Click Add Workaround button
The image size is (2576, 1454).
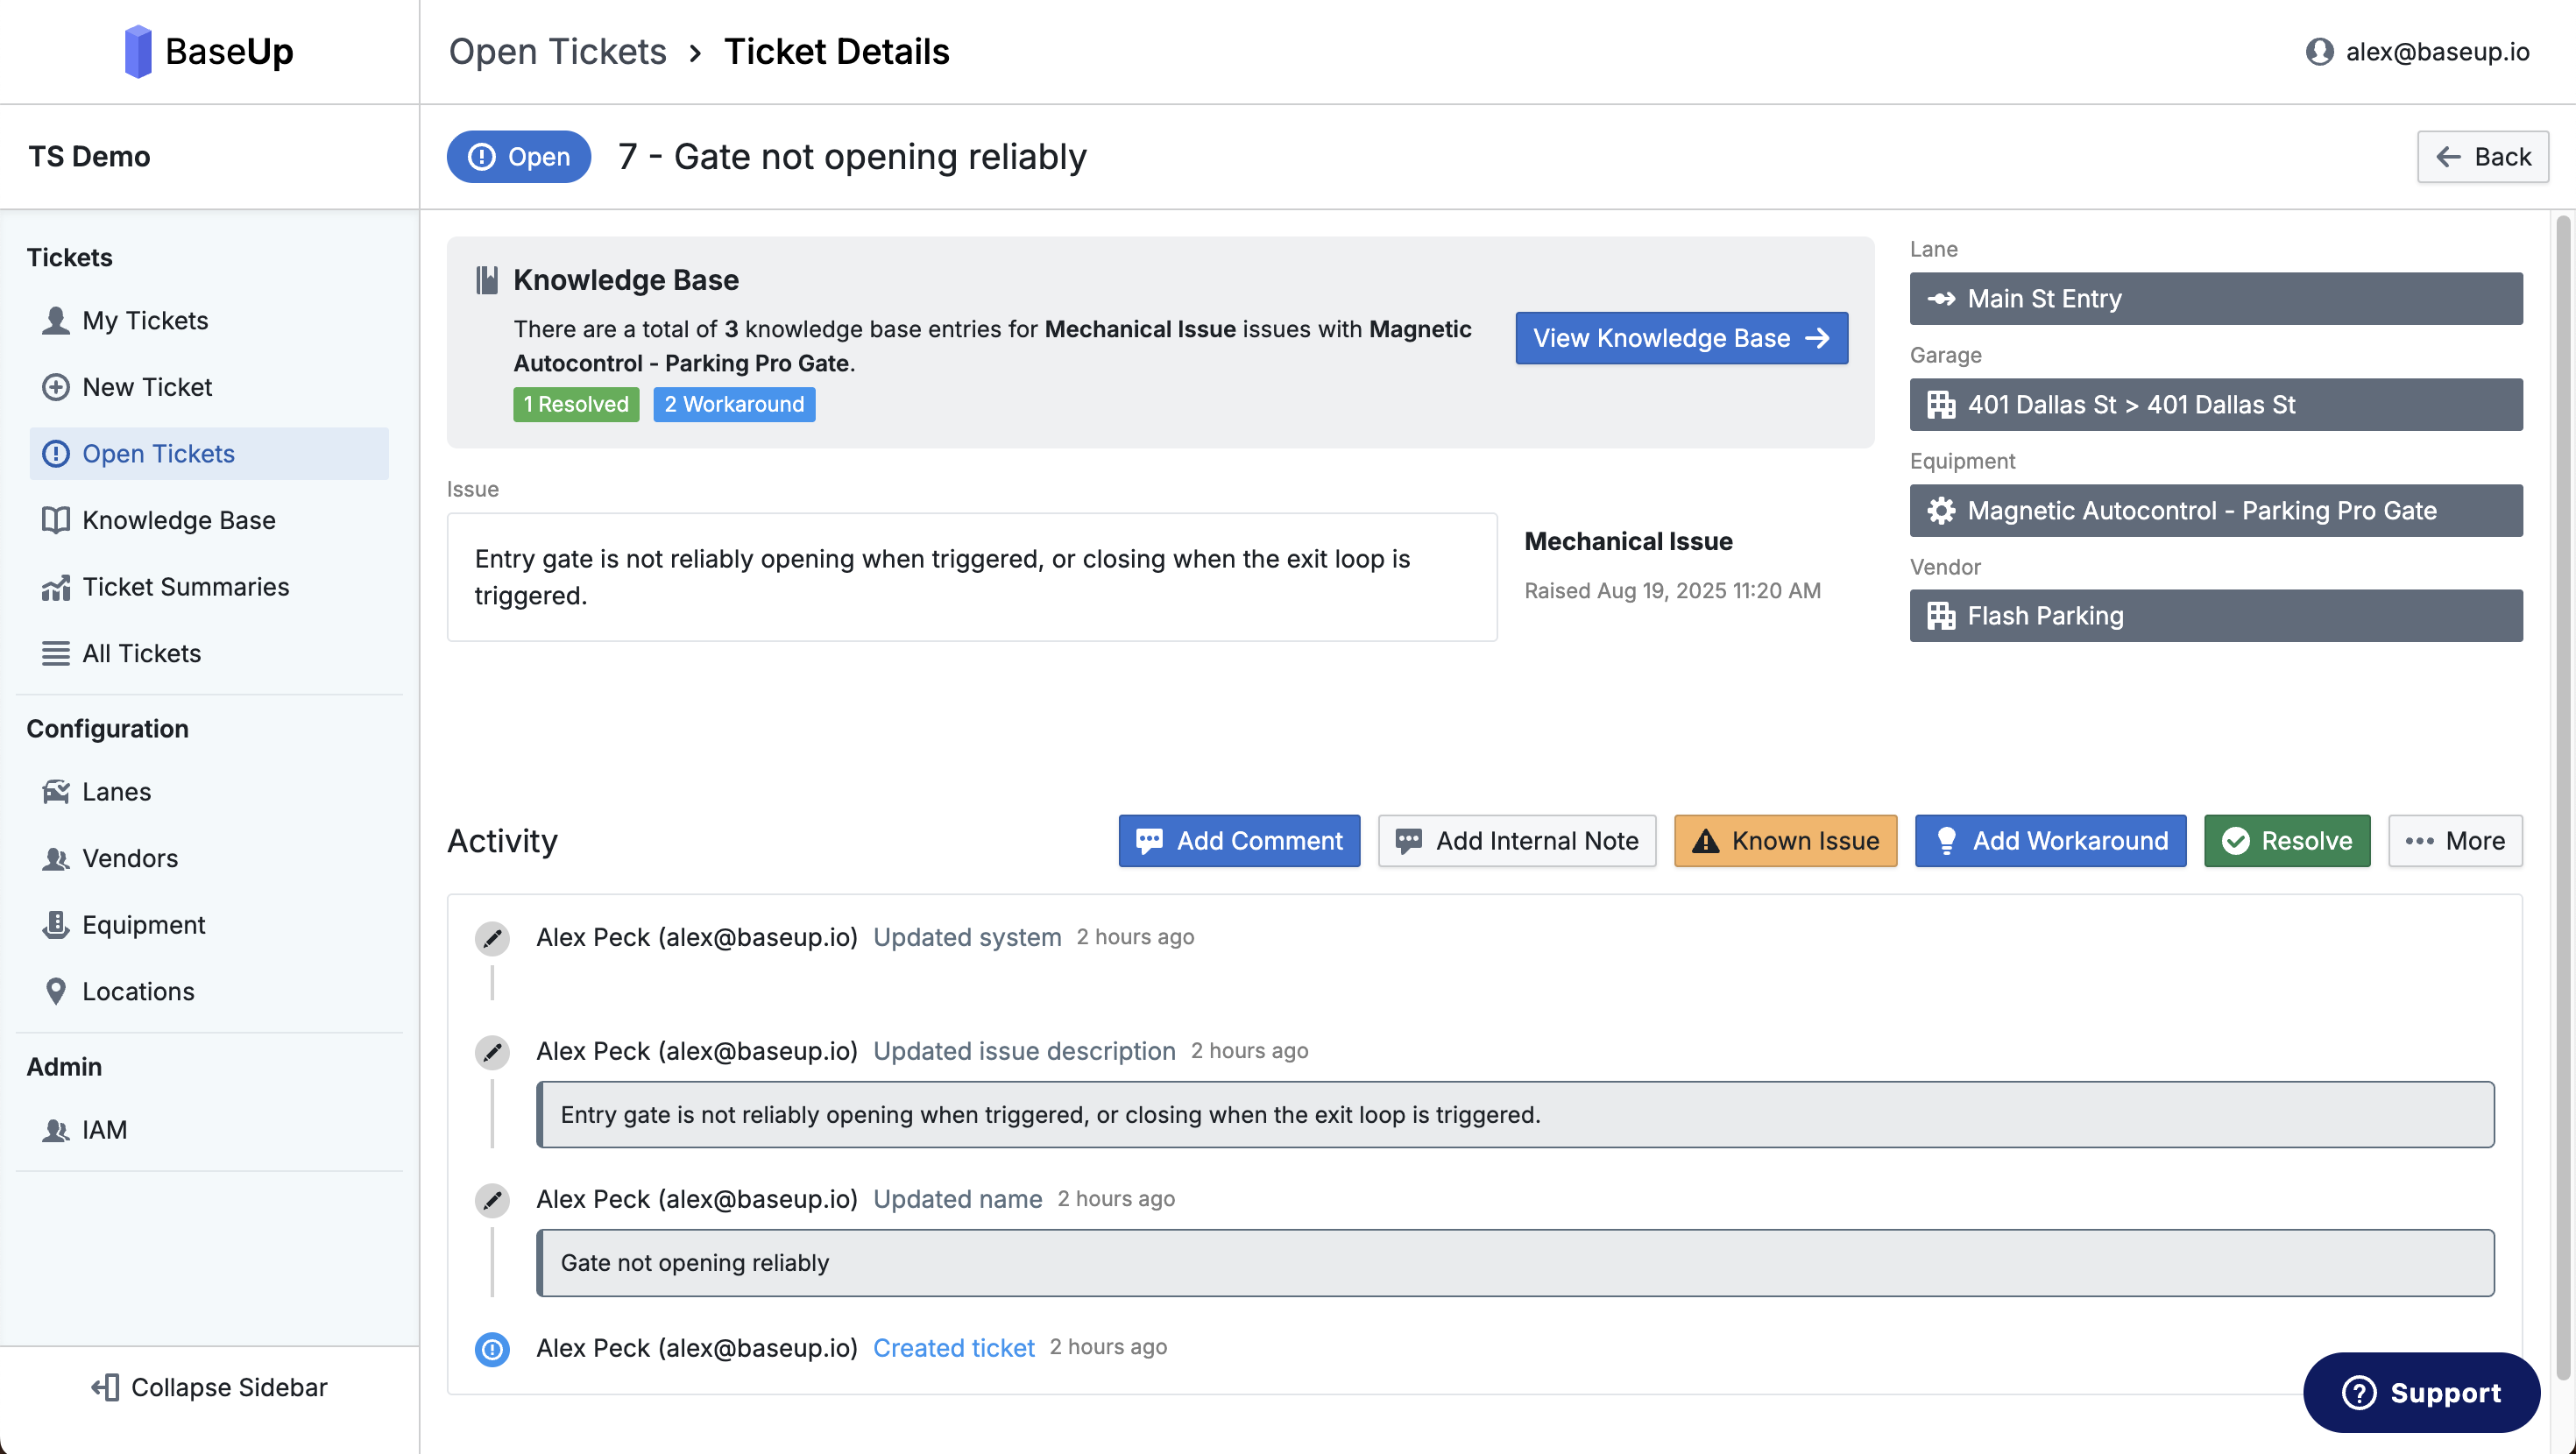(2050, 841)
